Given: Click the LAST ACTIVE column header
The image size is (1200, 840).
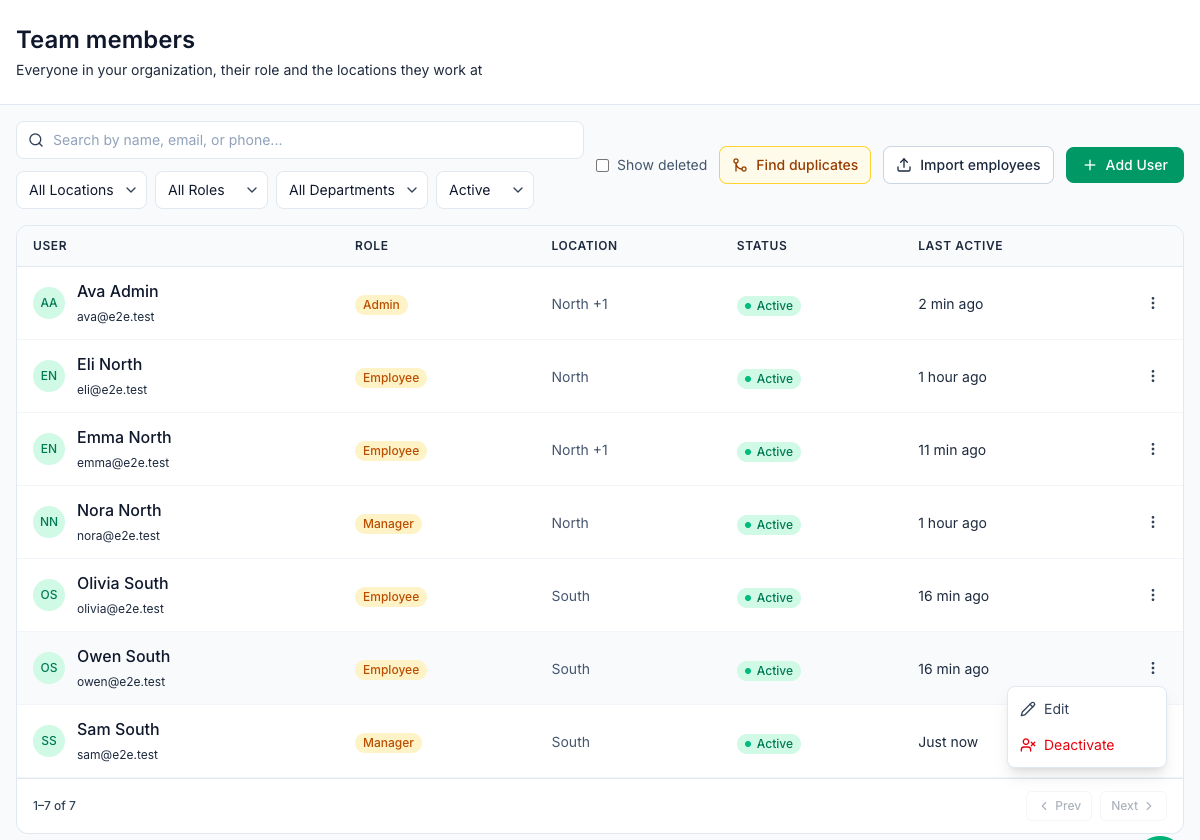Looking at the screenshot, I should click(960, 246).
